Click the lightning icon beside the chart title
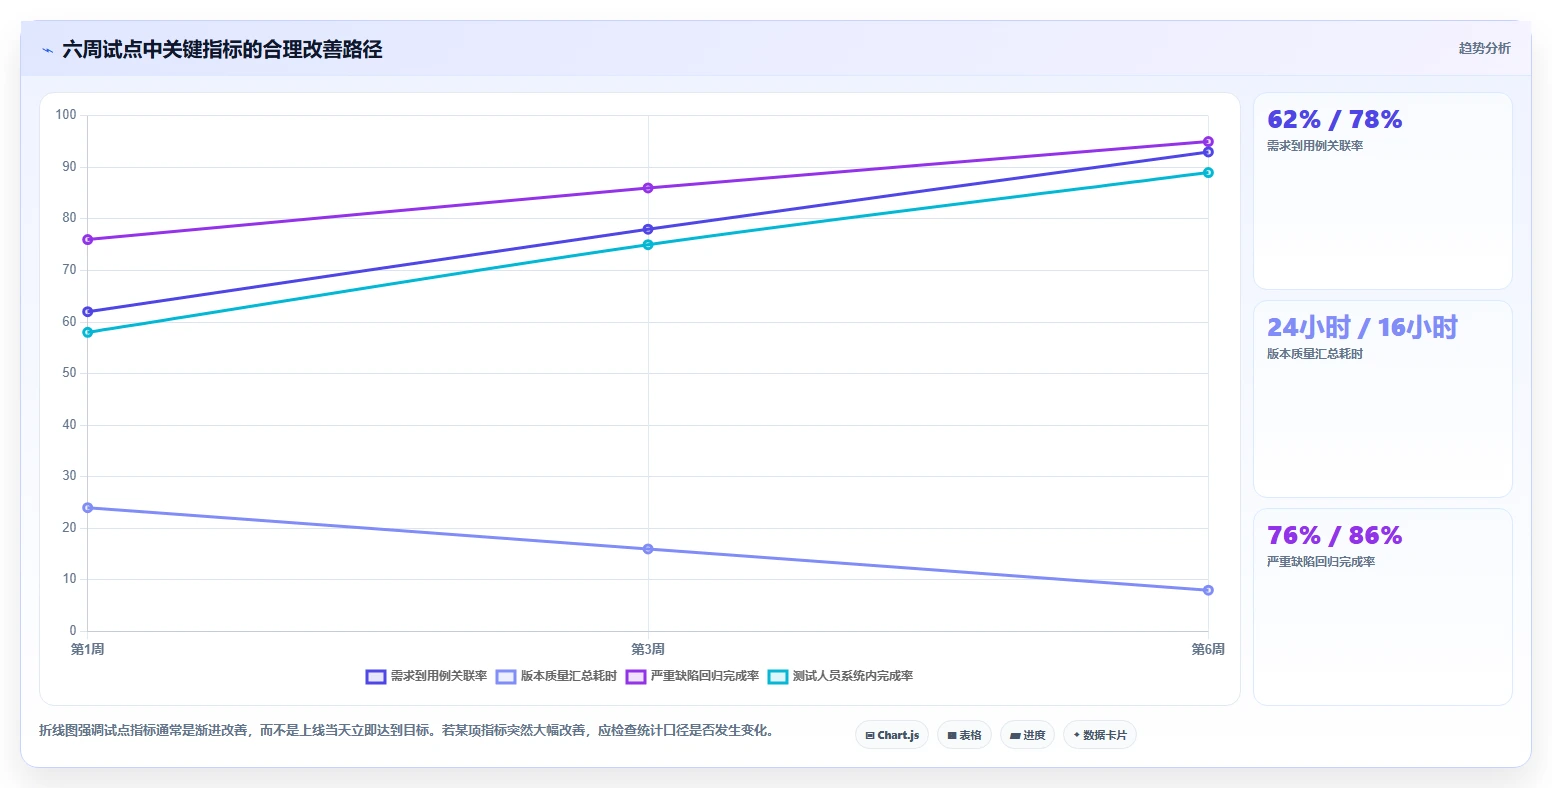The height and width of the screenshot is (788, 1552). point(47,50)
